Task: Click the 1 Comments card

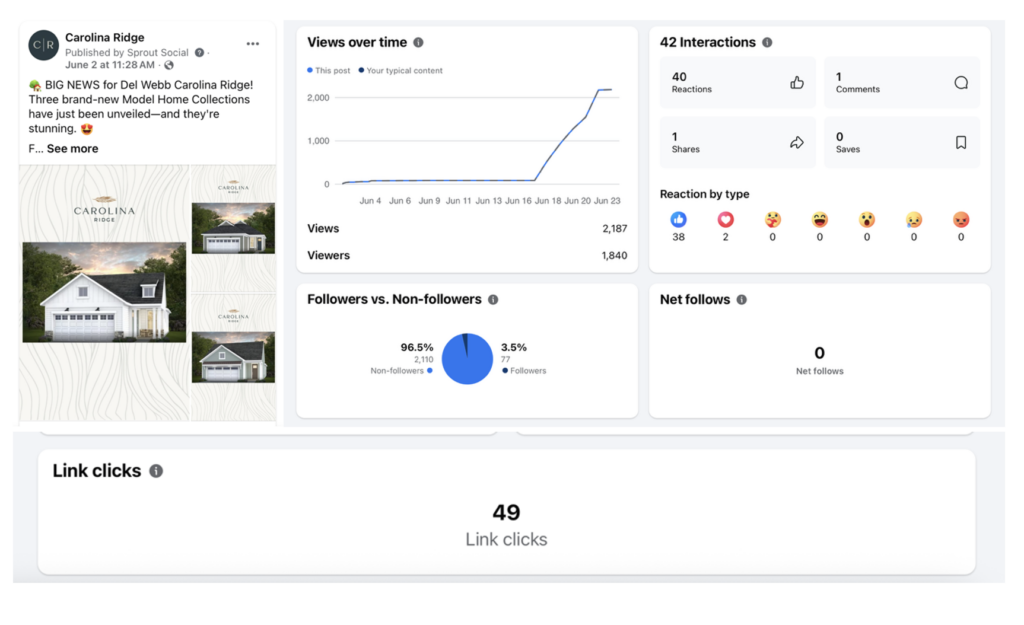Action: [x=902, y=82]
